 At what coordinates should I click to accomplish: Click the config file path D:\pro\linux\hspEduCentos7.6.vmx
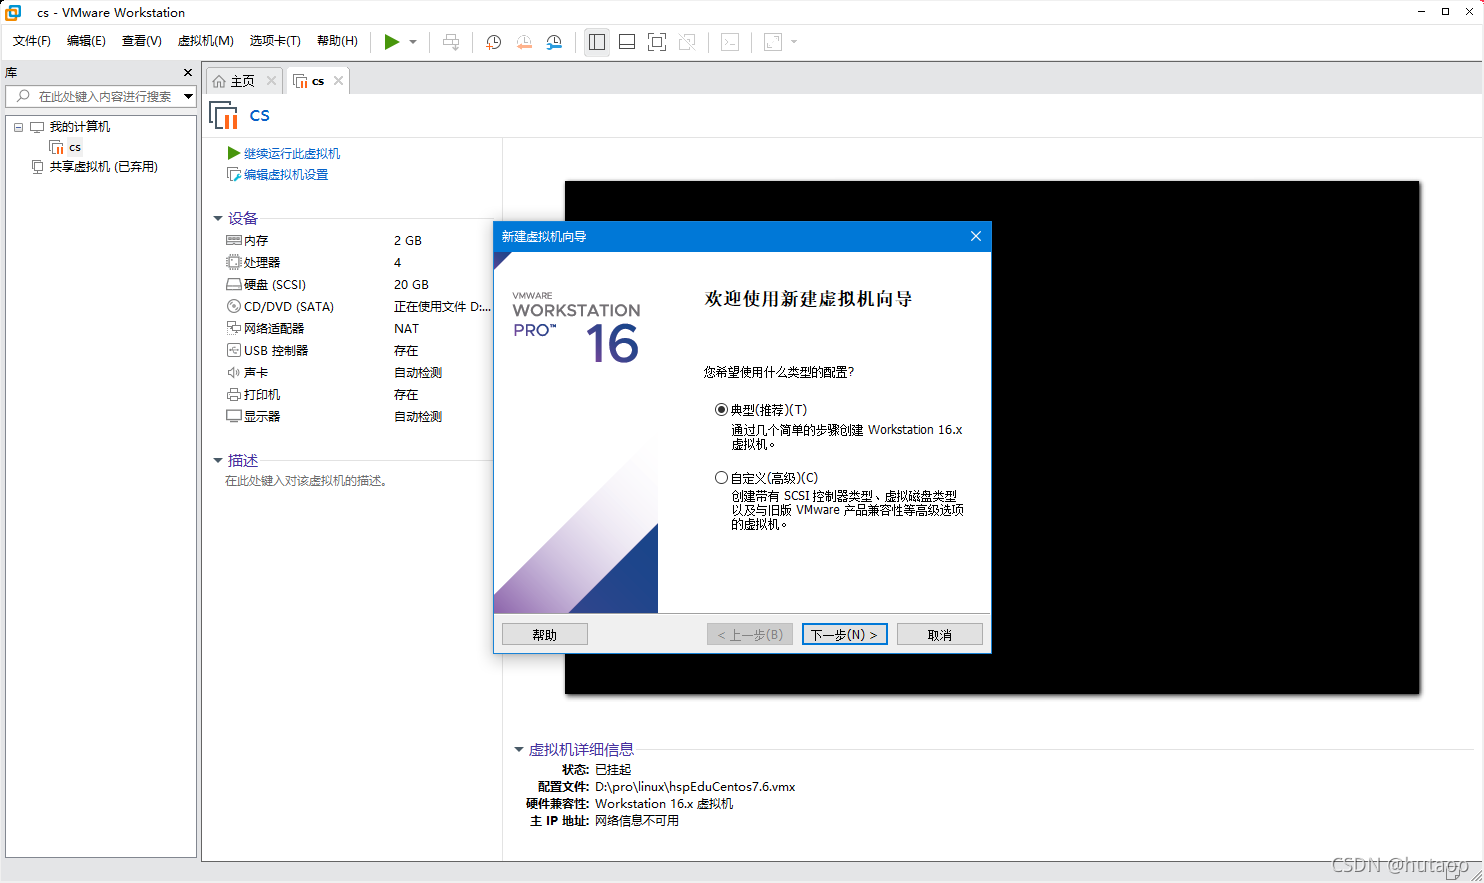pos(695,787)
